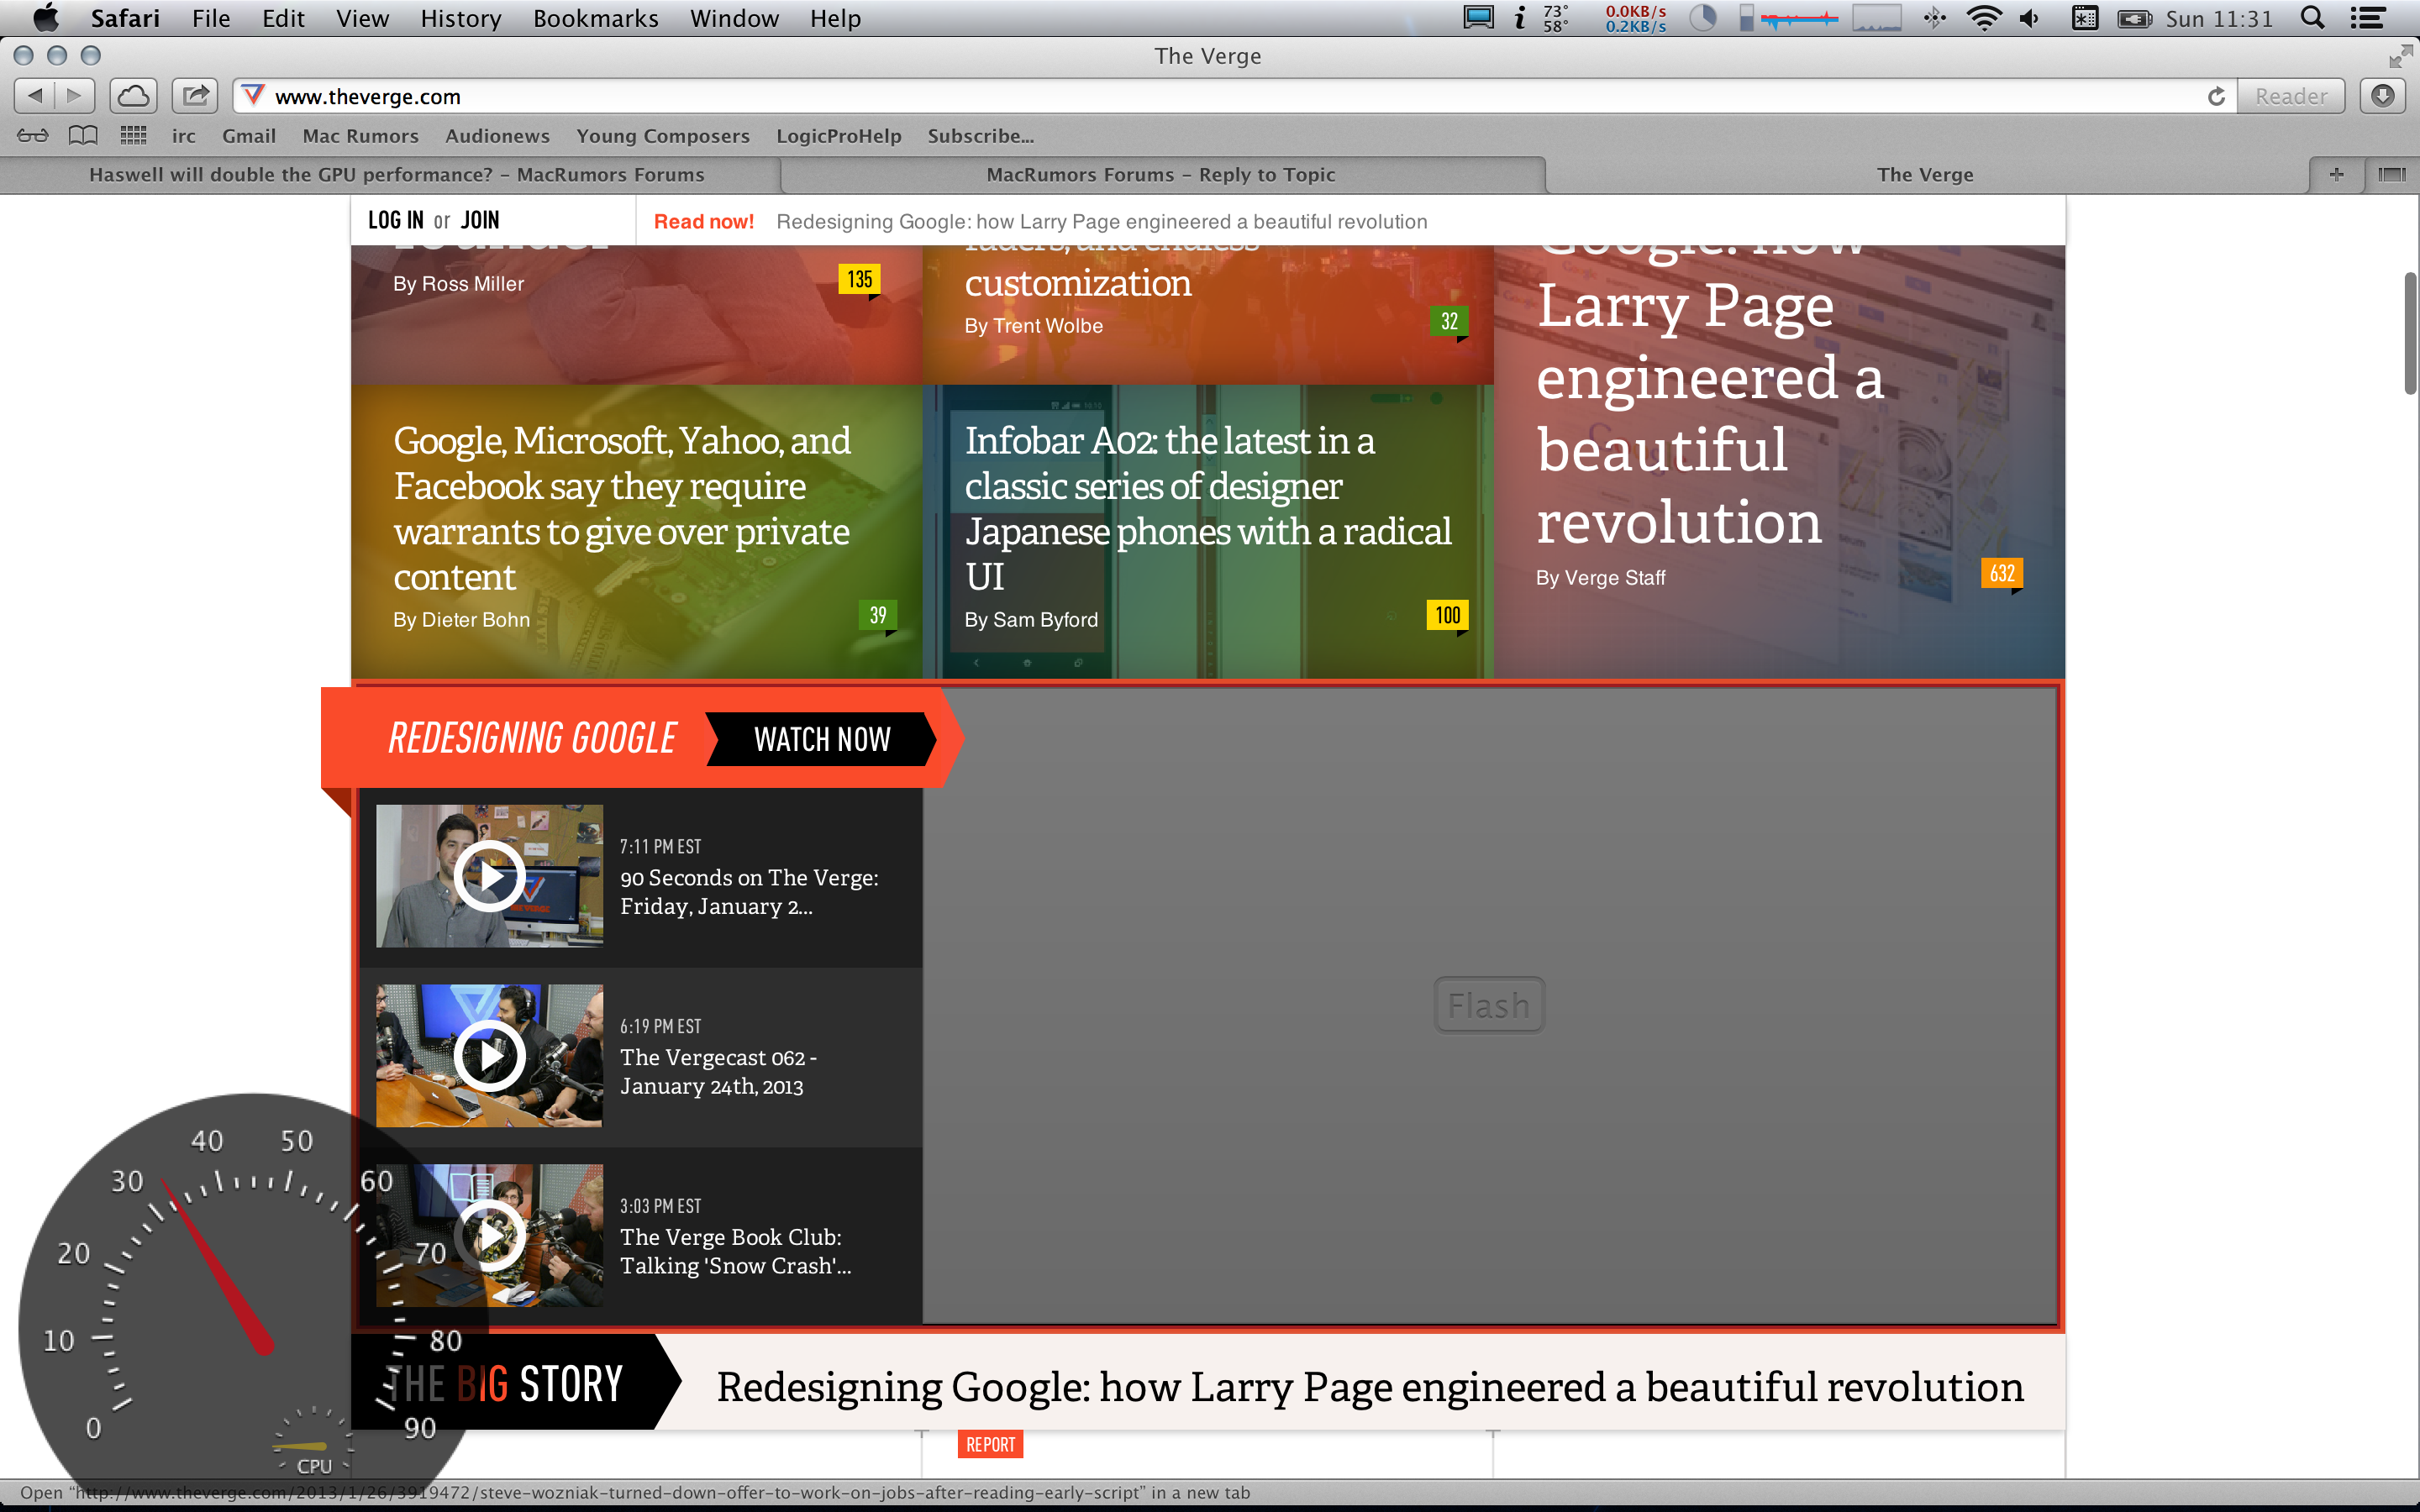Open Spotlight search magnifier
The image size is (2420, 1512).
[2312, 18]
